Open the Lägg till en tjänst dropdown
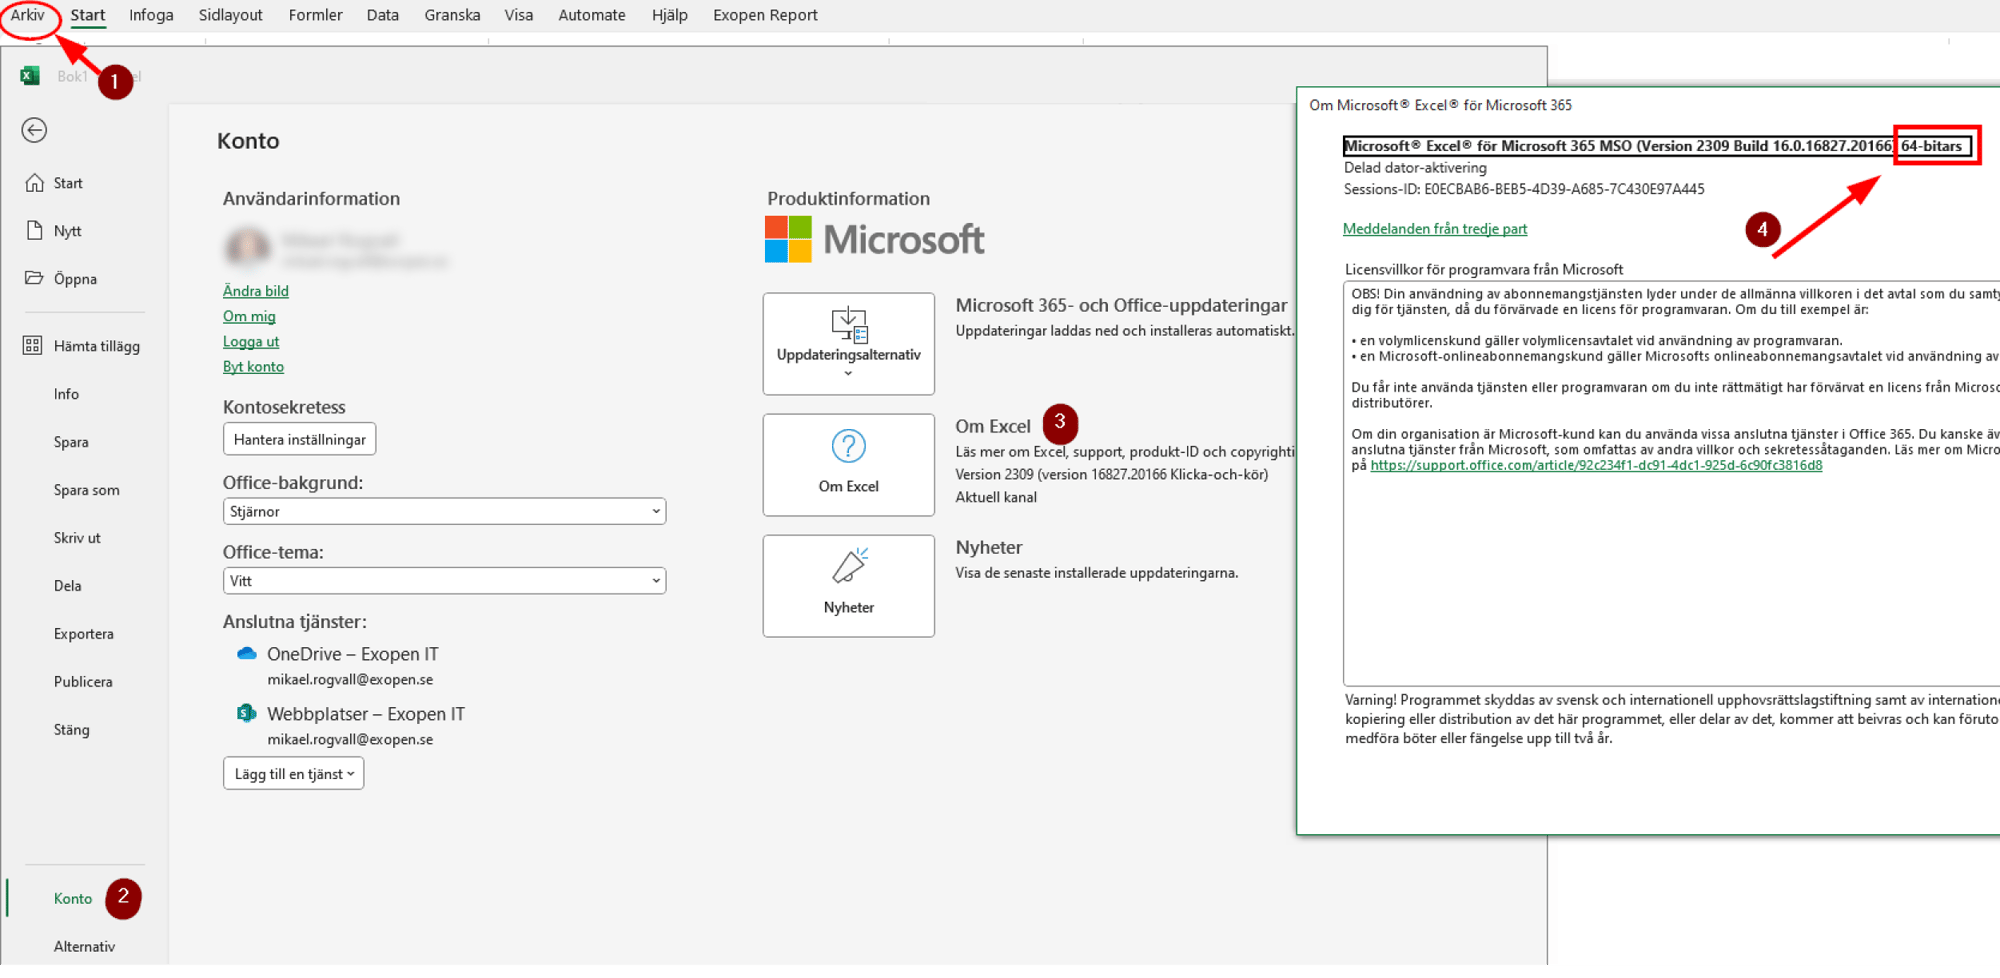 293,774
